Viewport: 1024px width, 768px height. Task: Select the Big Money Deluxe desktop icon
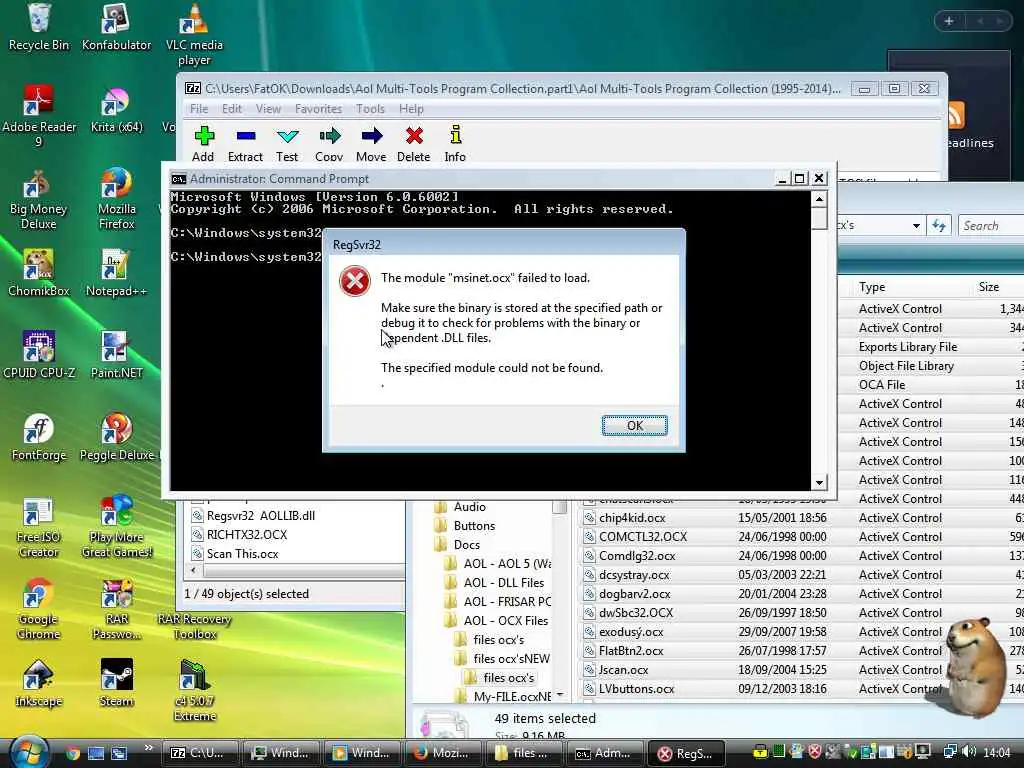(x=39, y=199)
